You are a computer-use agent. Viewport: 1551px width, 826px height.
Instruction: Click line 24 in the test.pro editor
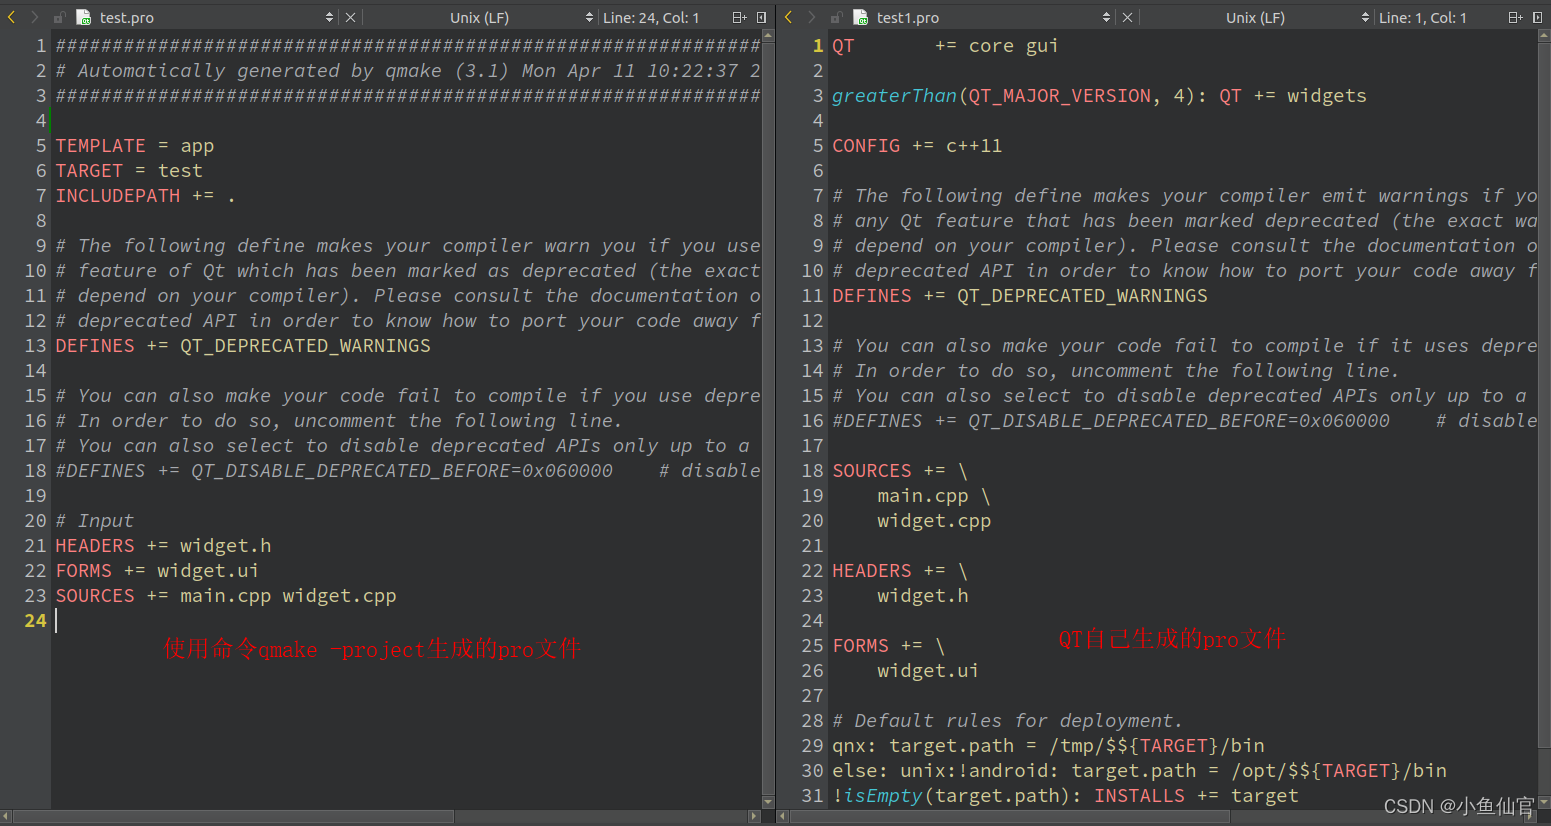pyautogui.click(x=150, y=620)
